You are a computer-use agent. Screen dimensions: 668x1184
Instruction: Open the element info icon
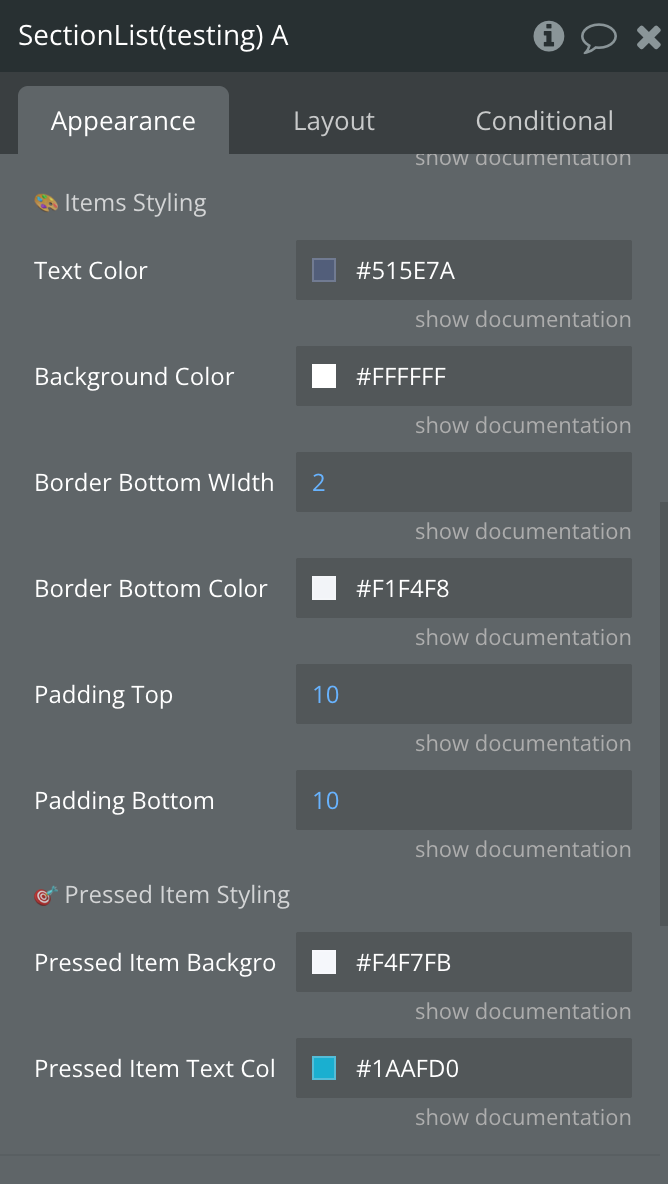coord(548,37)
